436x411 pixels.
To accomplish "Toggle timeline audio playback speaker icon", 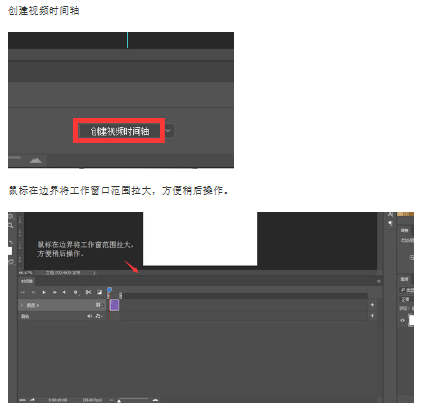I will (x=64, y=292).
